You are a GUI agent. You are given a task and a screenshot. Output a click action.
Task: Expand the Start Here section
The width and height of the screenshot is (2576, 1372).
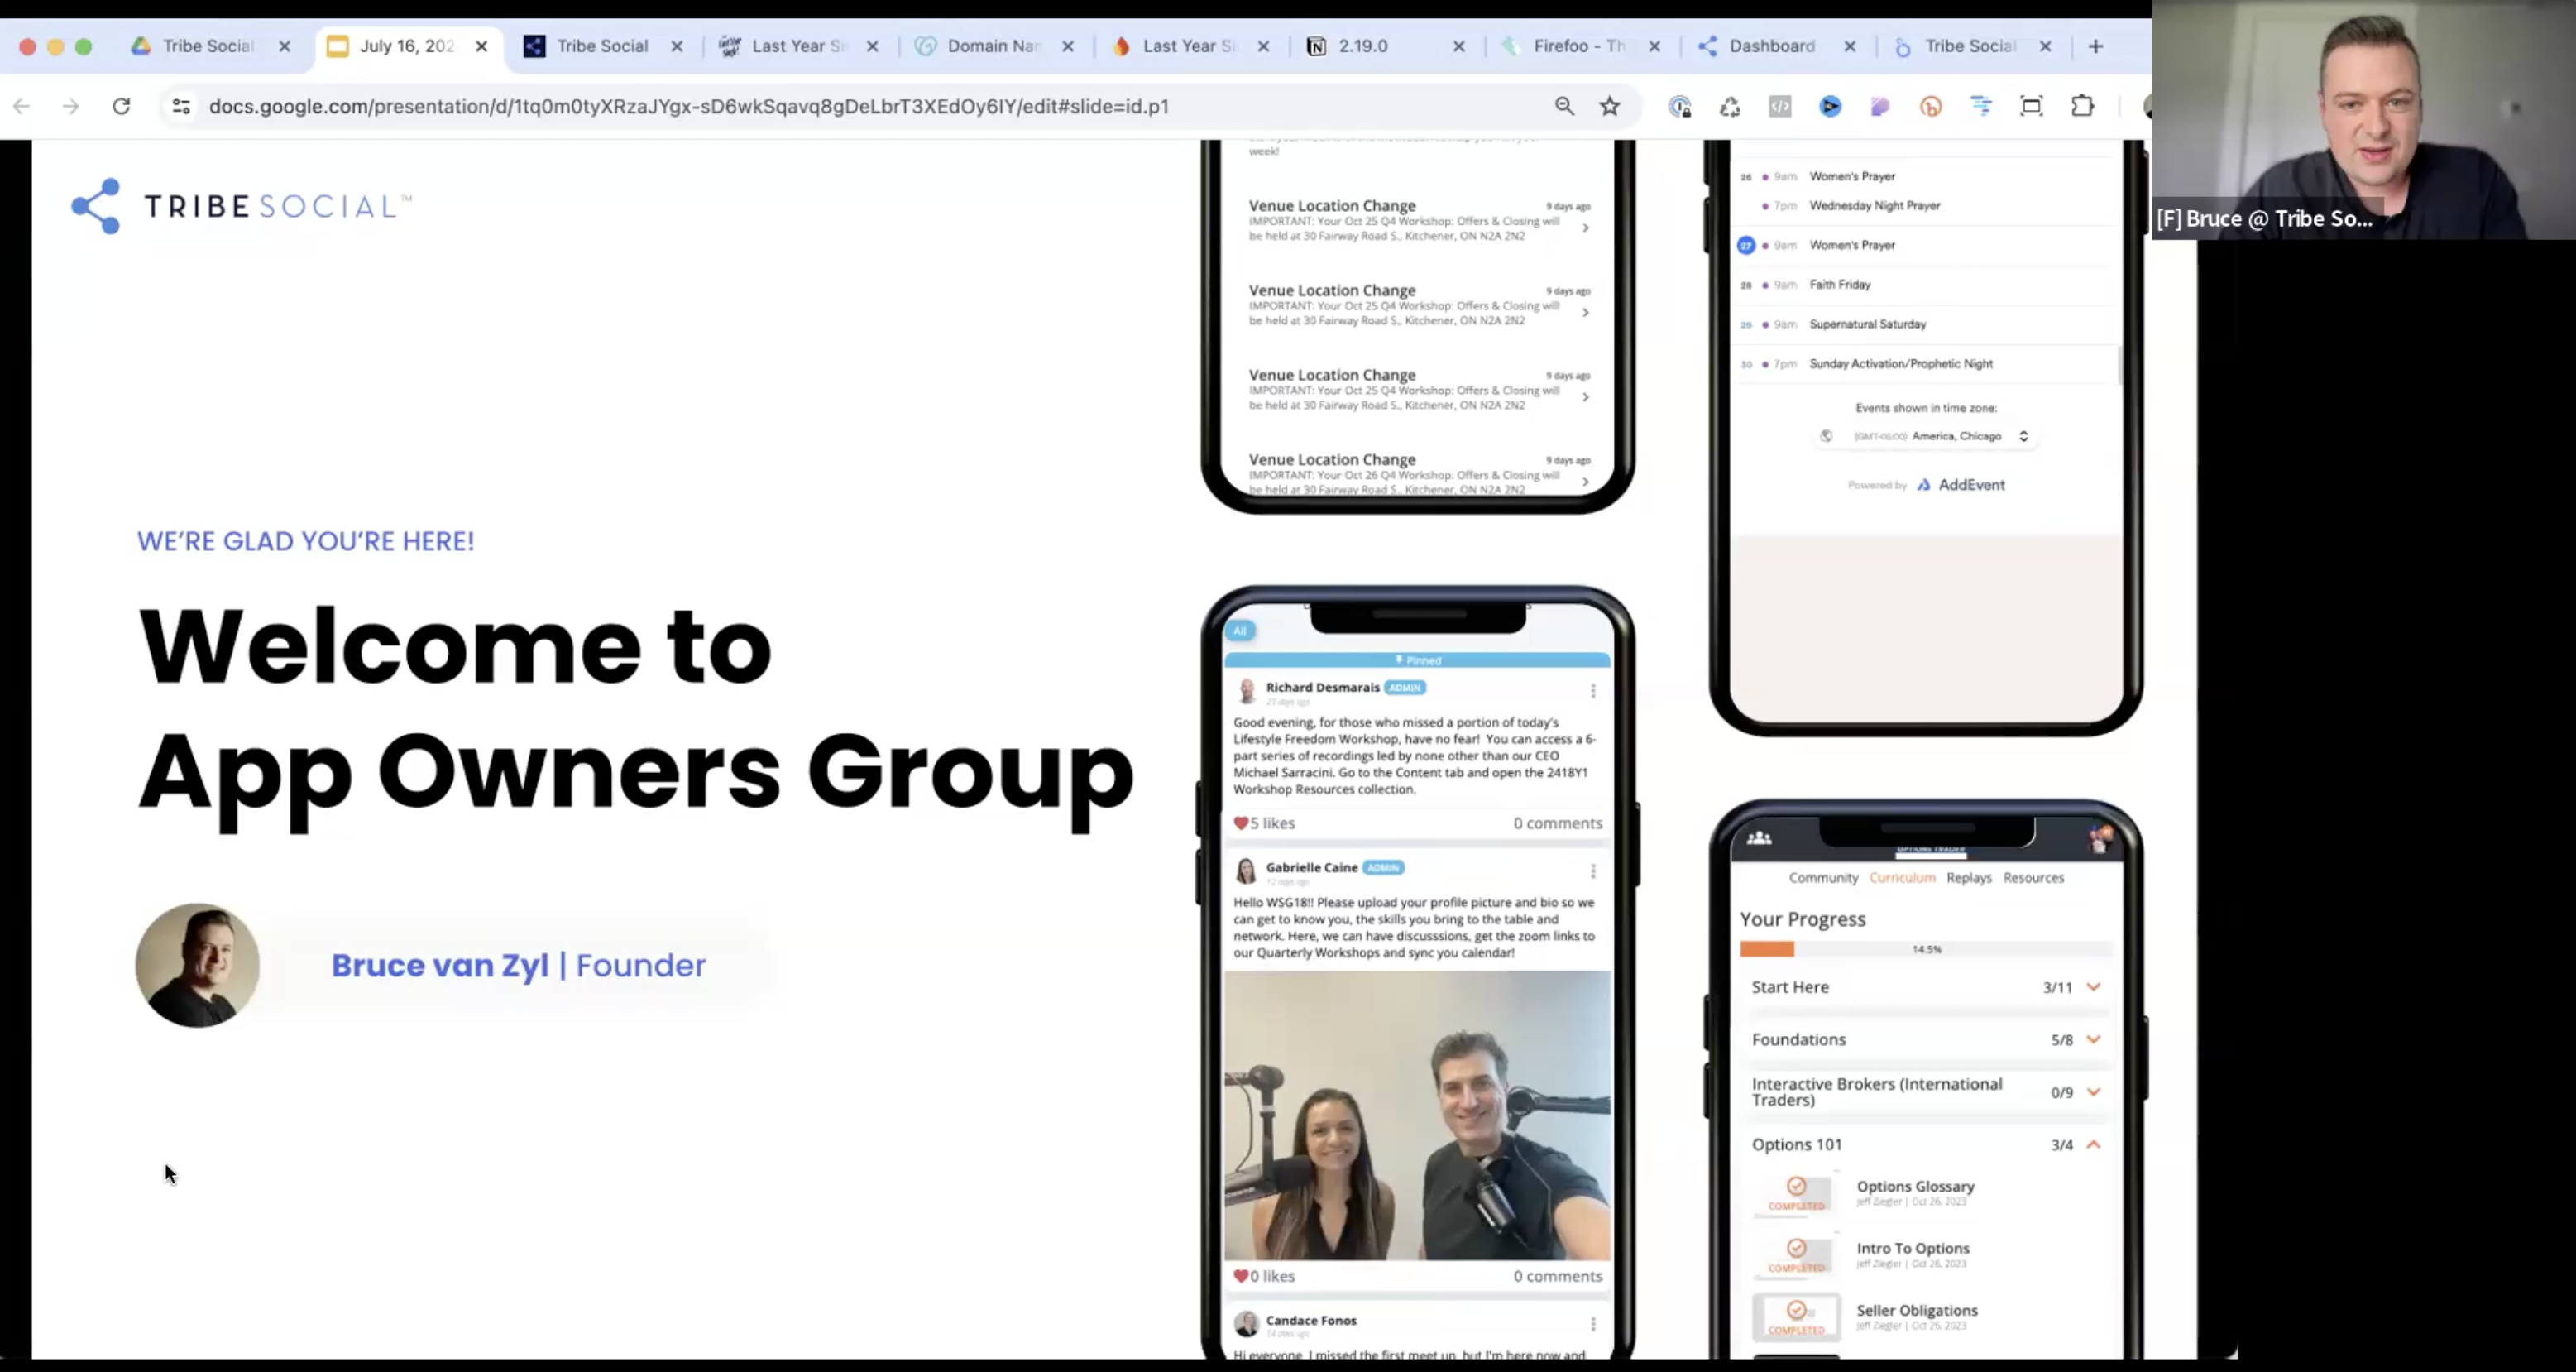2093,987
